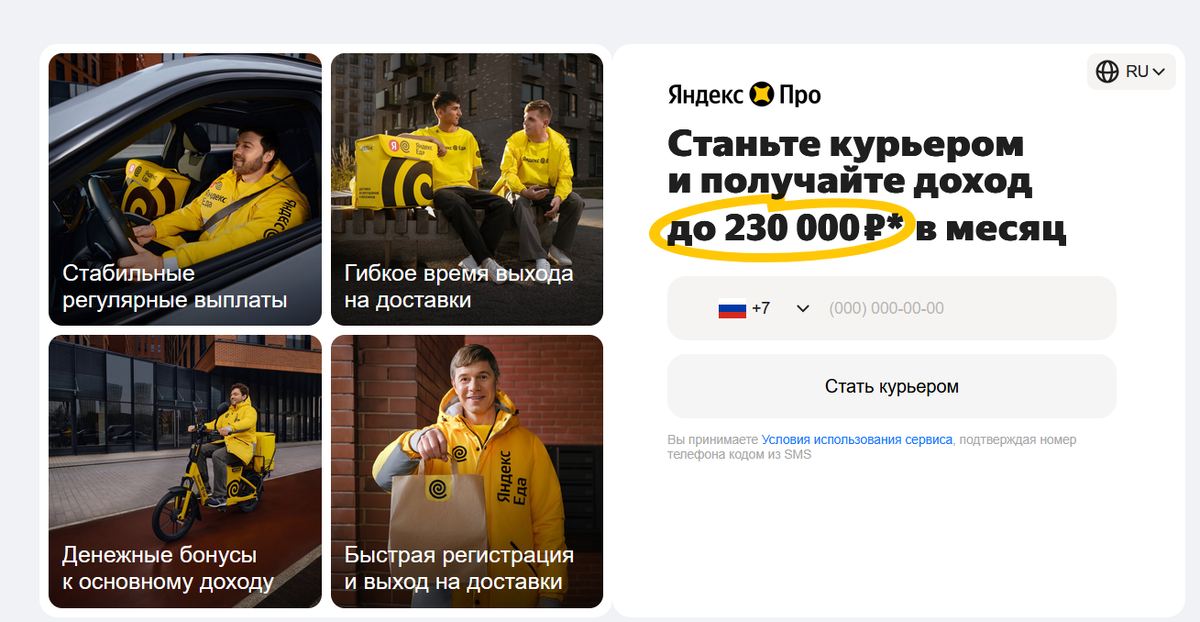This screenshot has width=1200, height=622.
Task: Click the Станьте курьером headline
Action: (846, 144)
